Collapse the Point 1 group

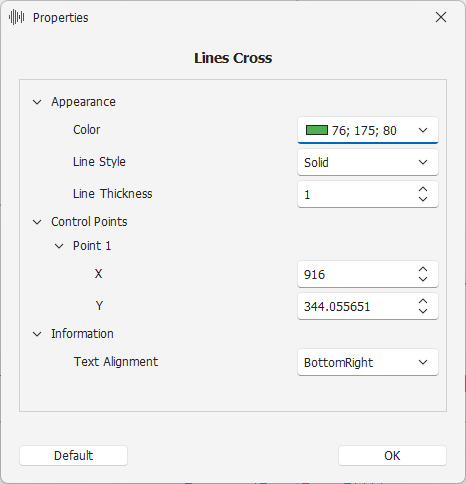[x=59, y=246]
